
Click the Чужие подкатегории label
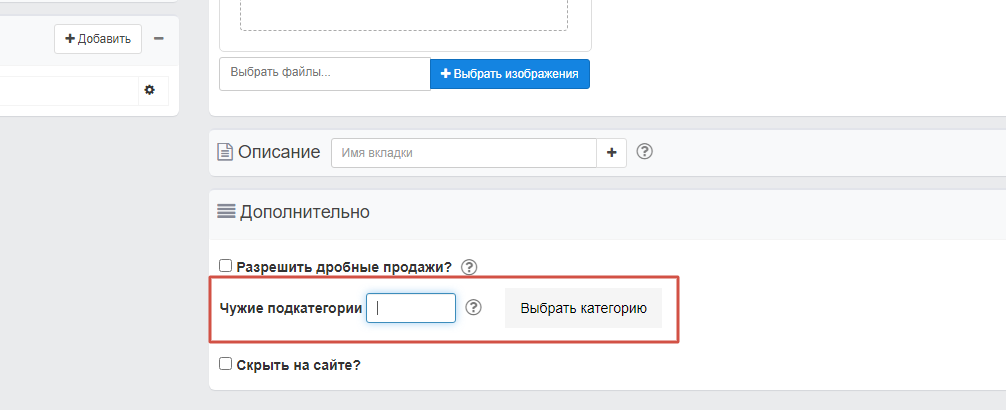(291, 308)
